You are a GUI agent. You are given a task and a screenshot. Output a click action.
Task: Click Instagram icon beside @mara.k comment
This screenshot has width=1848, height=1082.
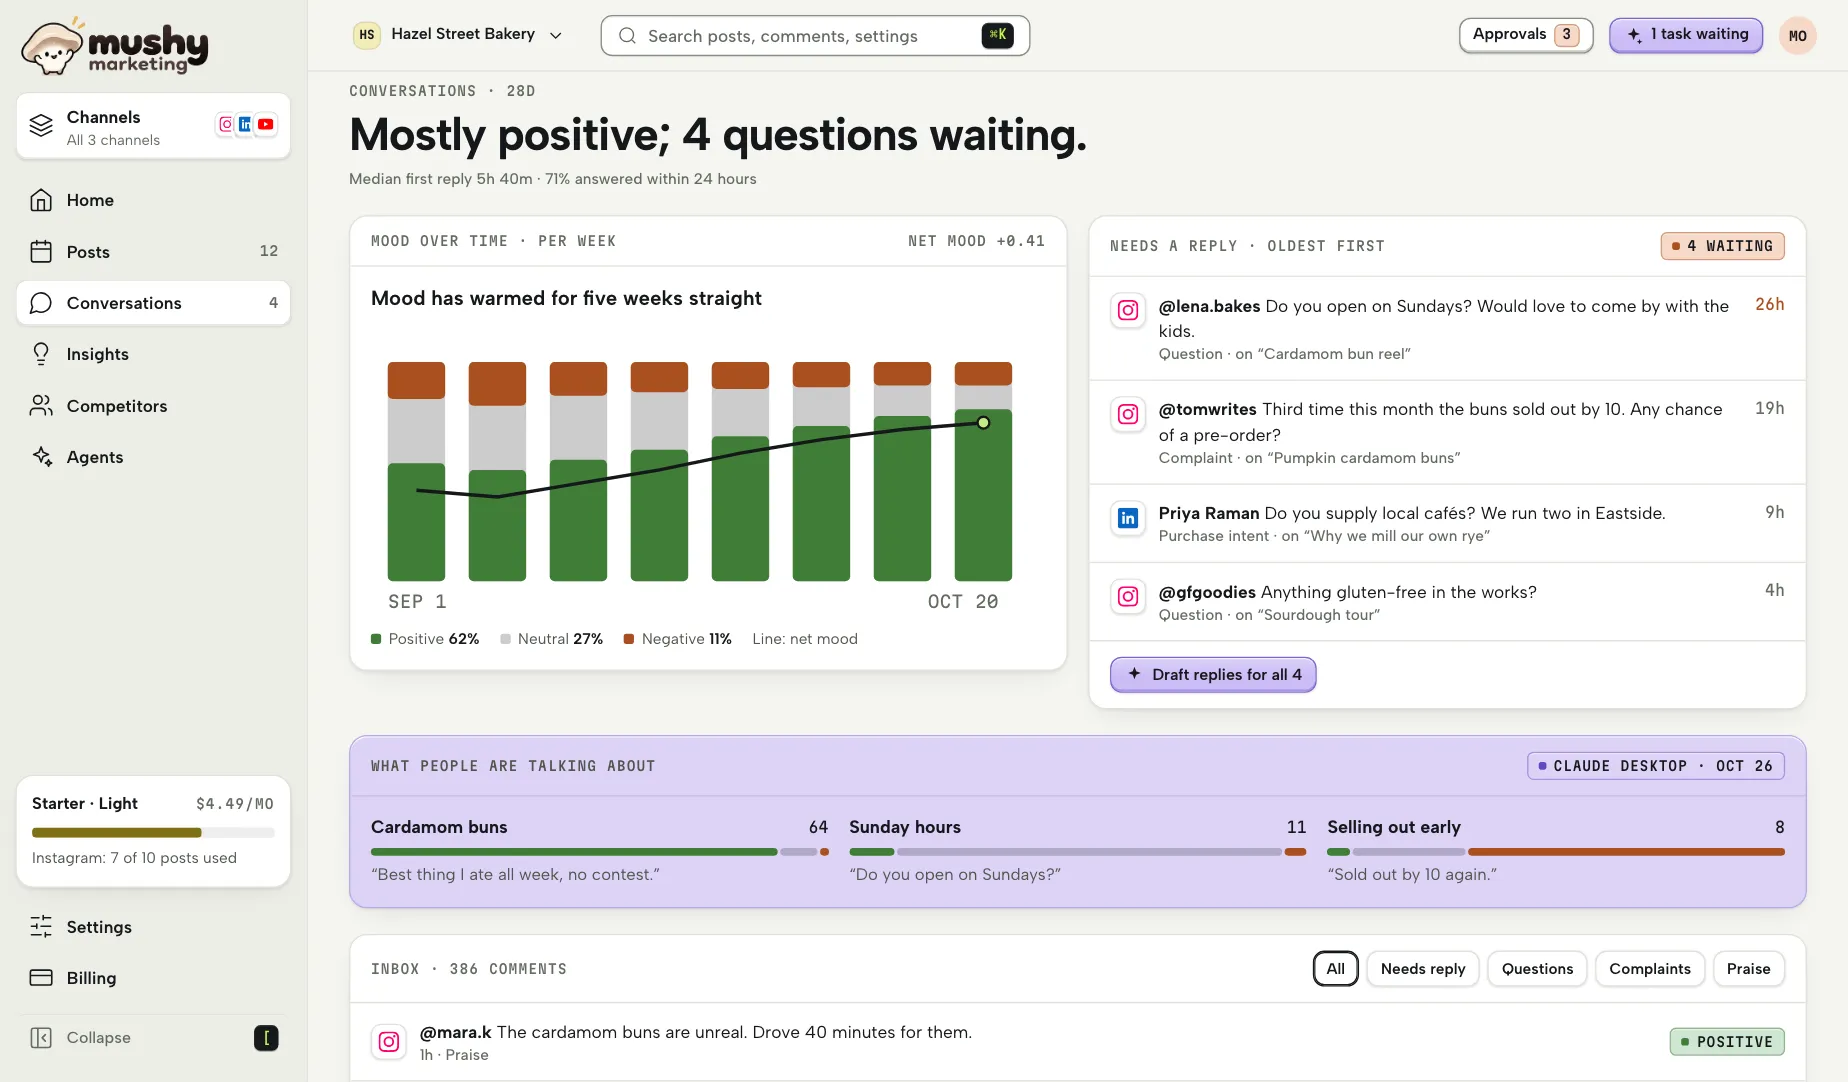pyautogui.click(x=389, y=1042)
